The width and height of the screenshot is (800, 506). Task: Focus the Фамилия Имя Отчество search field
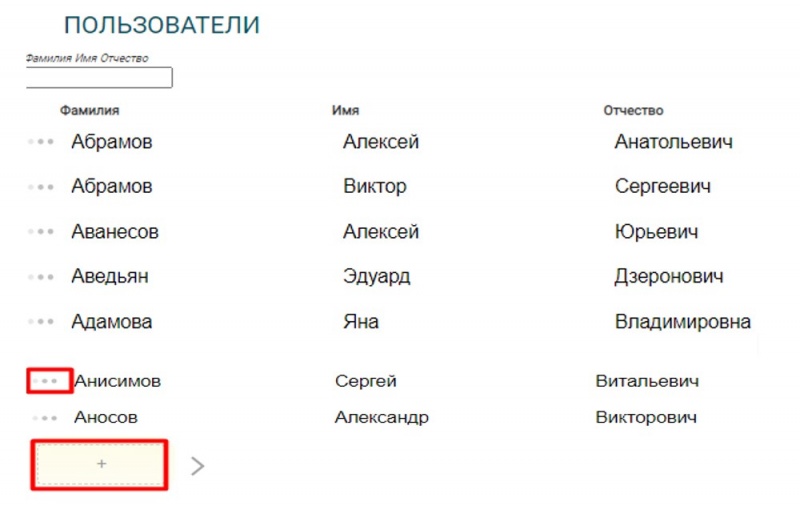pyautogui.click(x=99, y=78)
